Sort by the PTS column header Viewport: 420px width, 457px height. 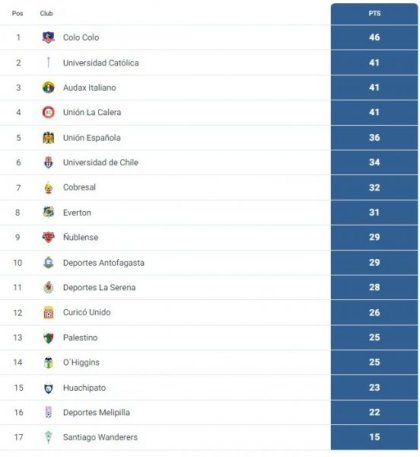click(374, 13)
